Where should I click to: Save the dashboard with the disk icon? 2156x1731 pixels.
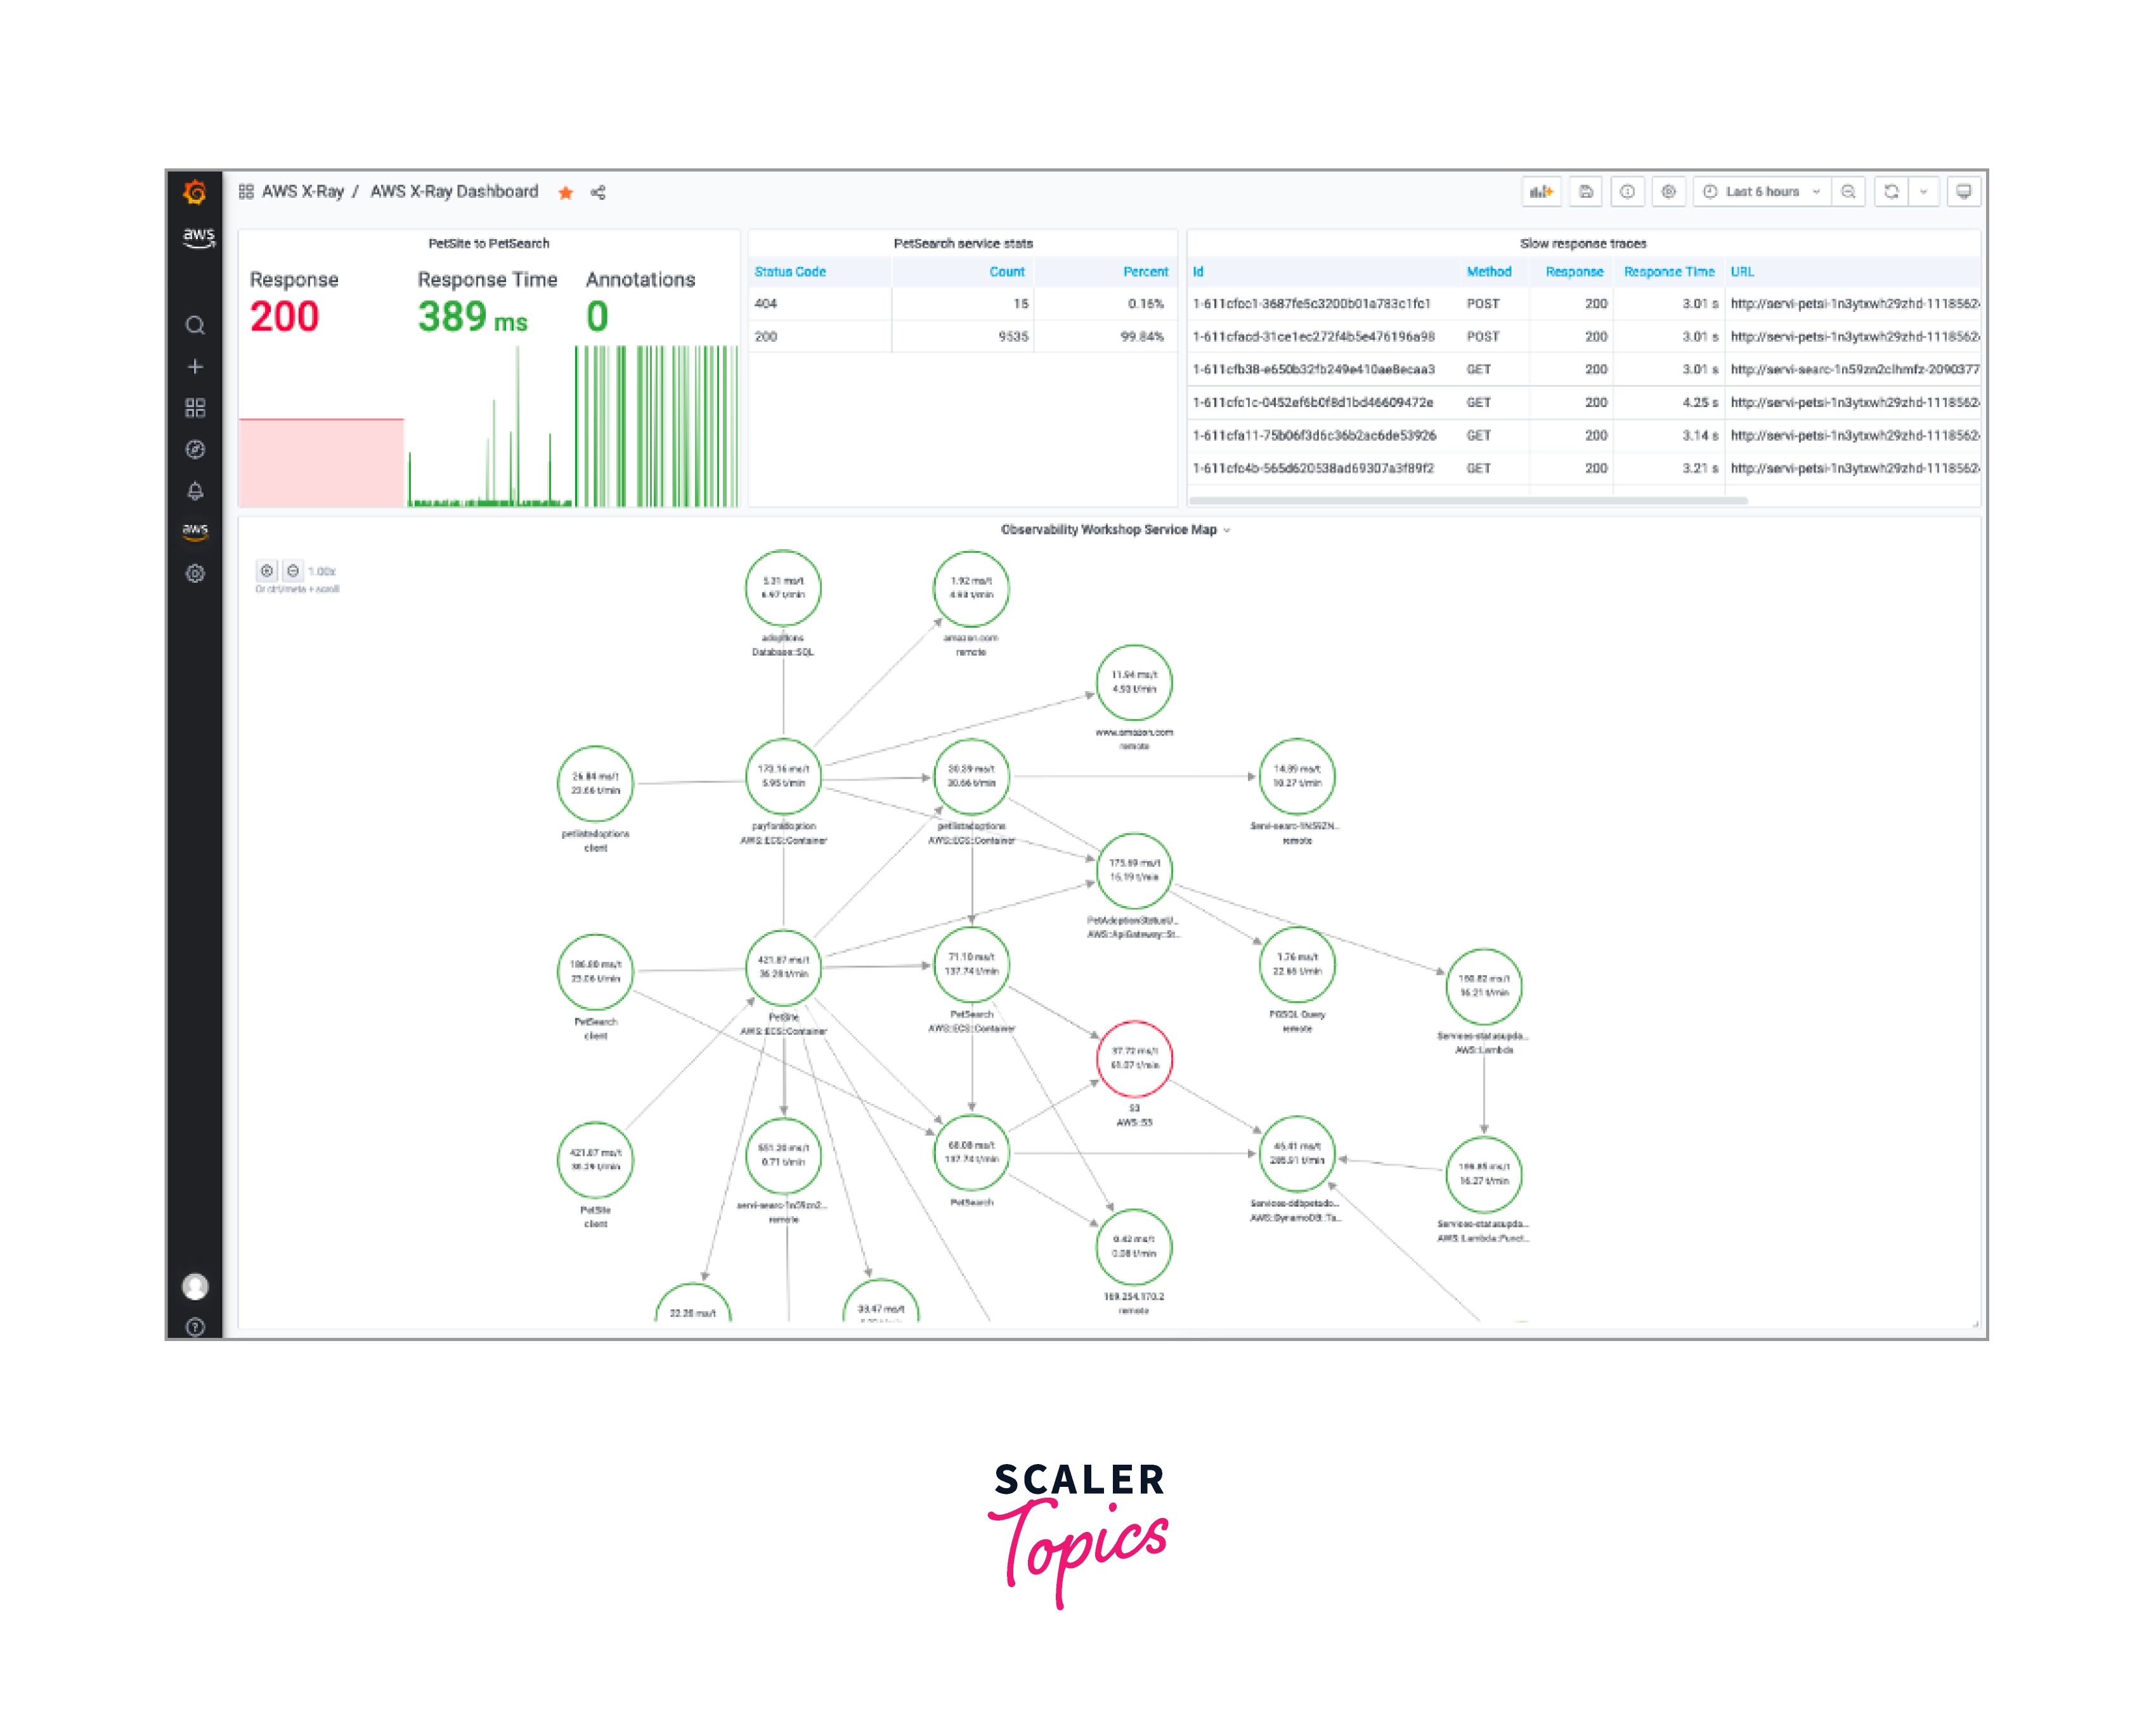coord(1586,192)
